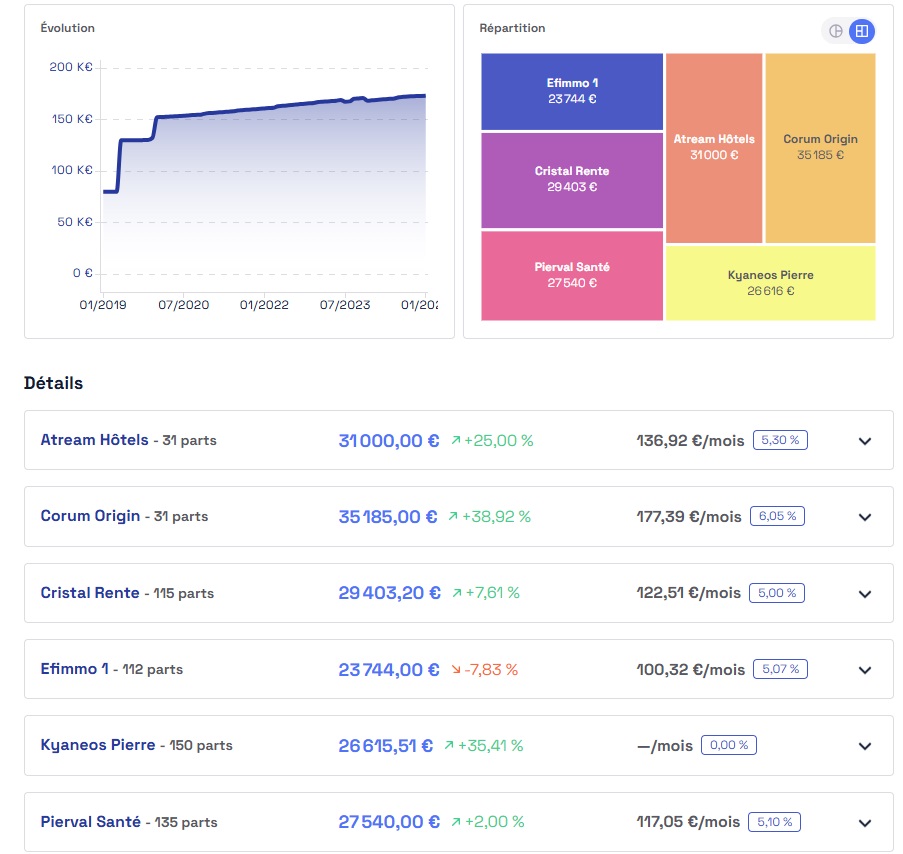Open the Pierval Santé details link
This screenshot has width=903, height=854.
coord(90,822)
